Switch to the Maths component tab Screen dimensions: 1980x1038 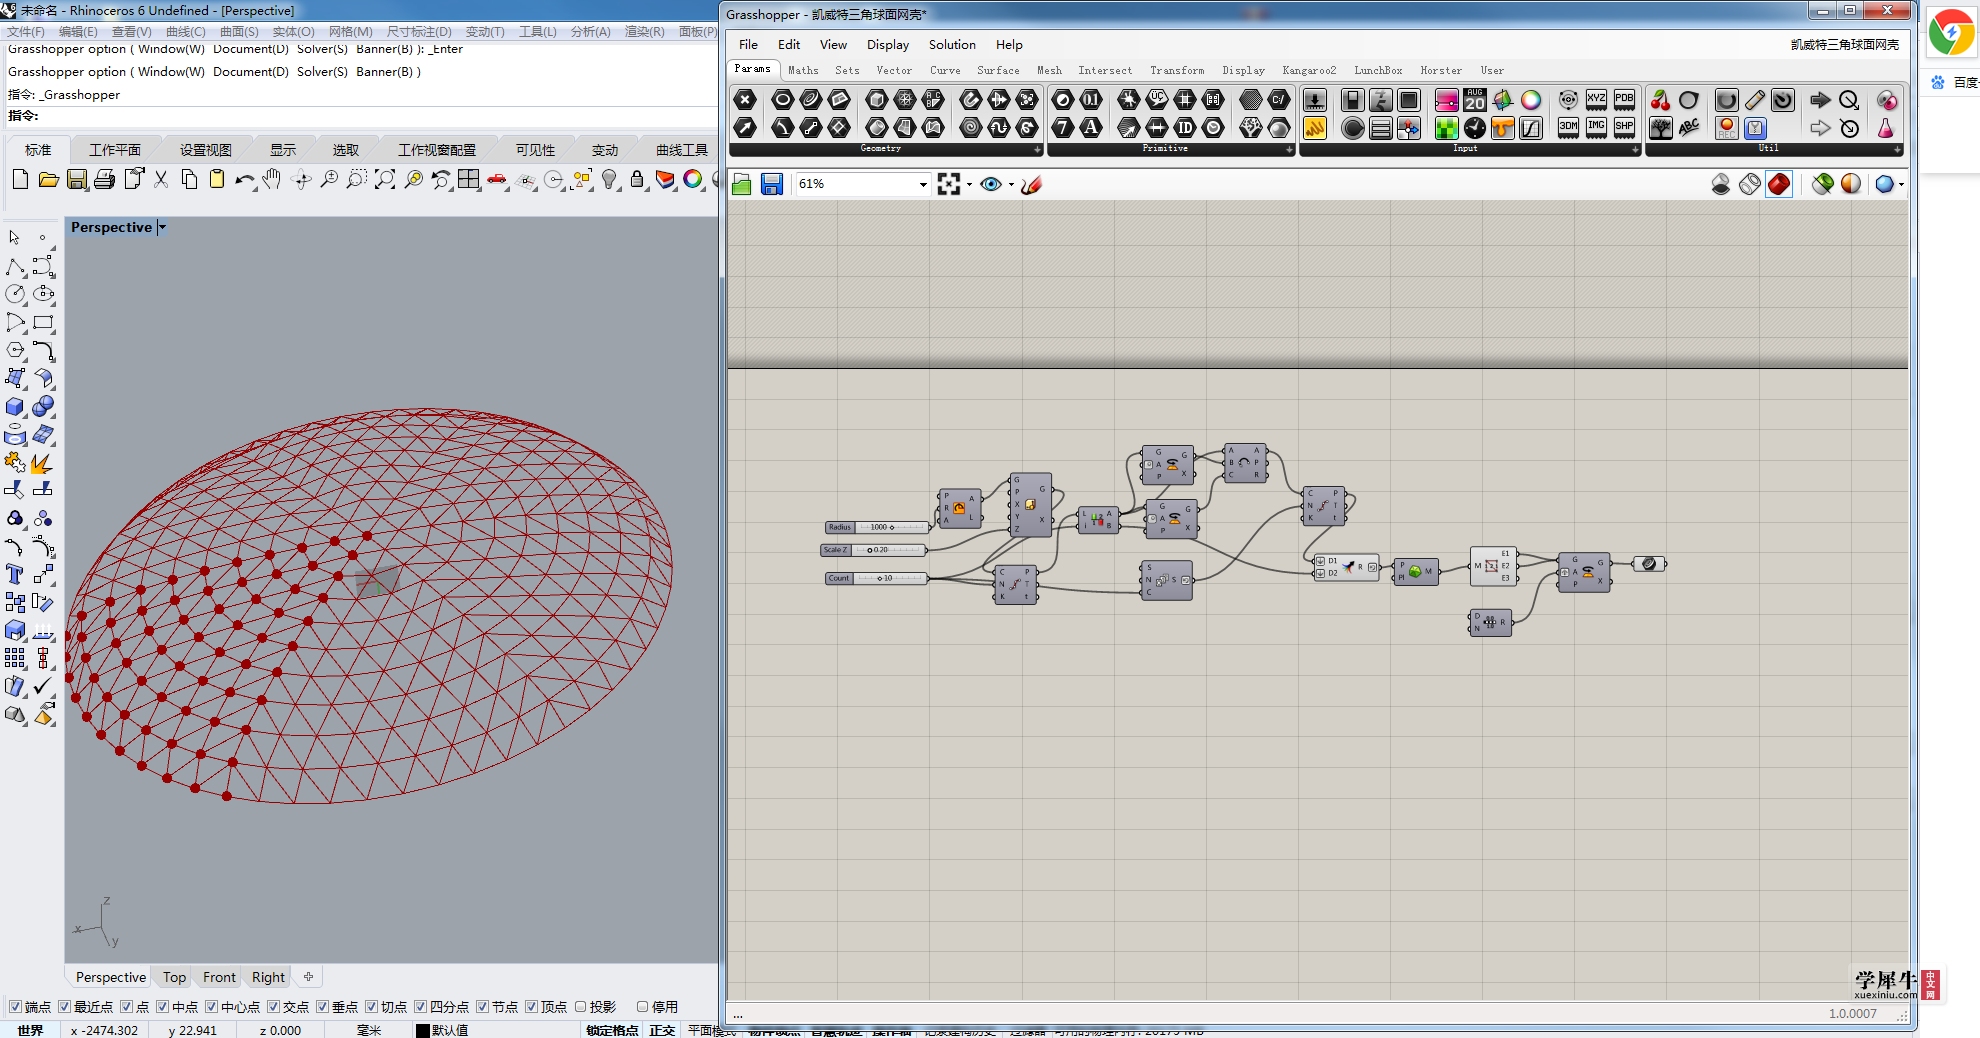point(803,70)
